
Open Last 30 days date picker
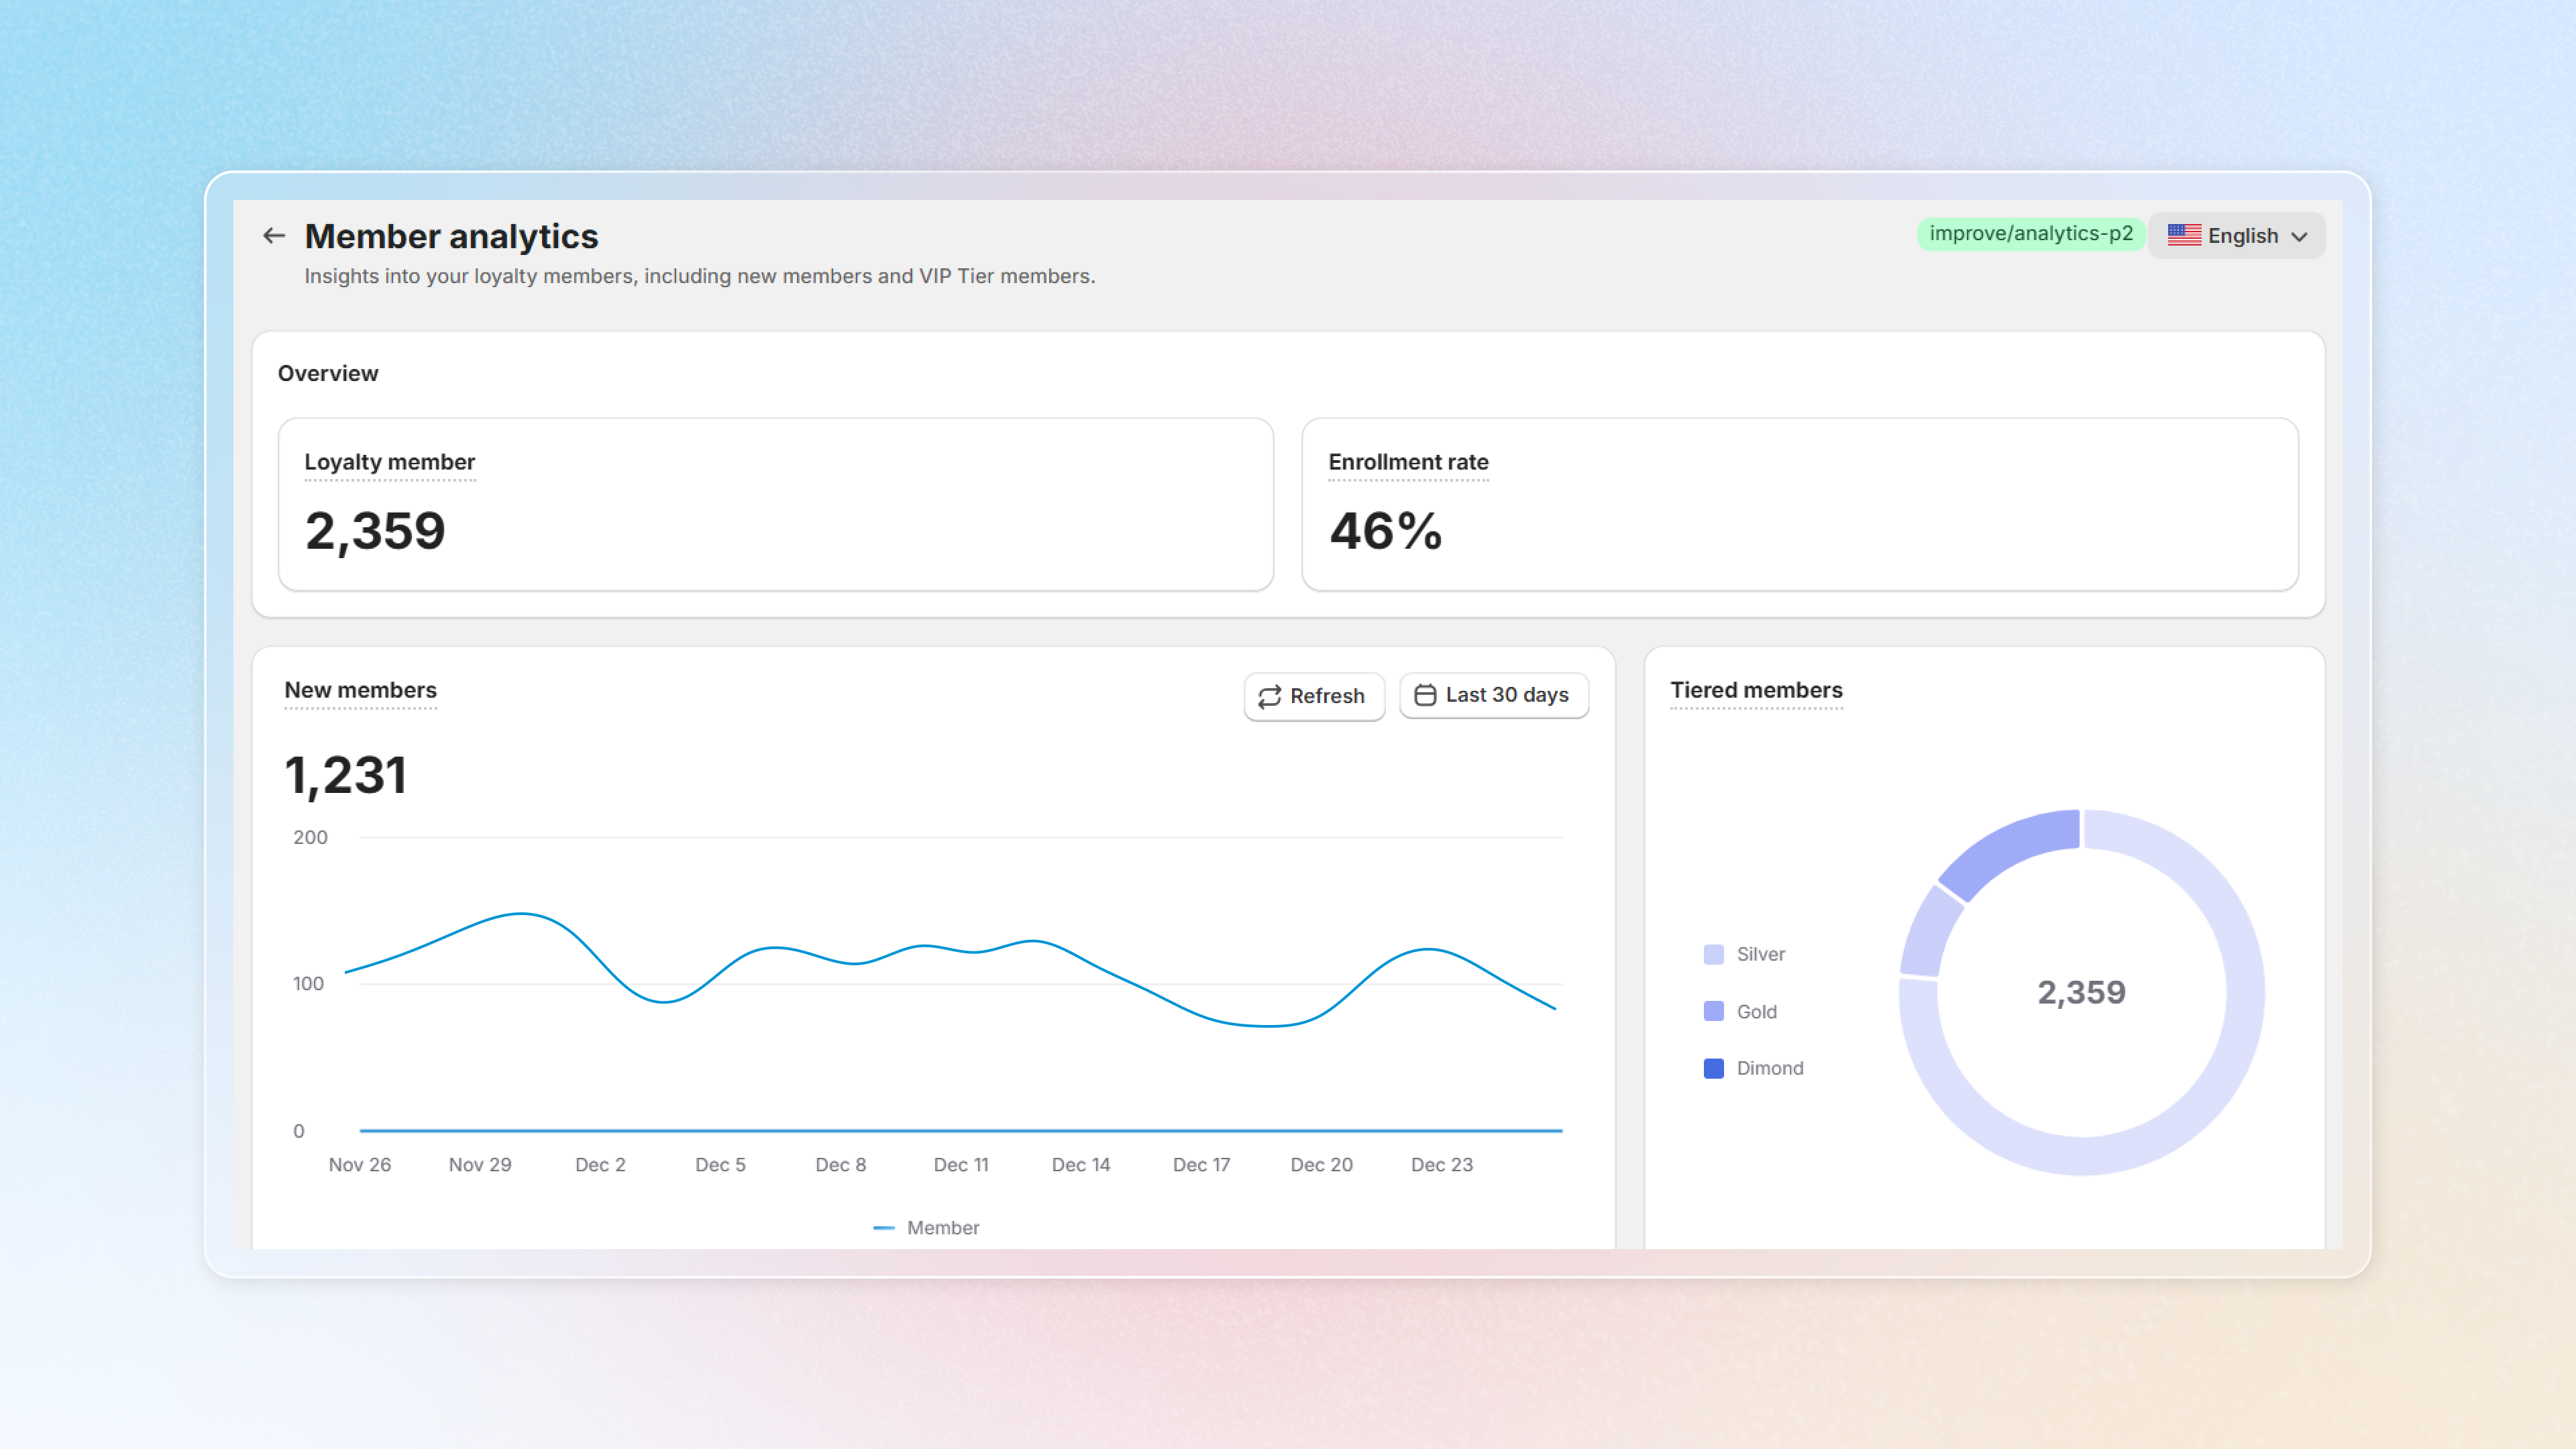(1494, 695)
